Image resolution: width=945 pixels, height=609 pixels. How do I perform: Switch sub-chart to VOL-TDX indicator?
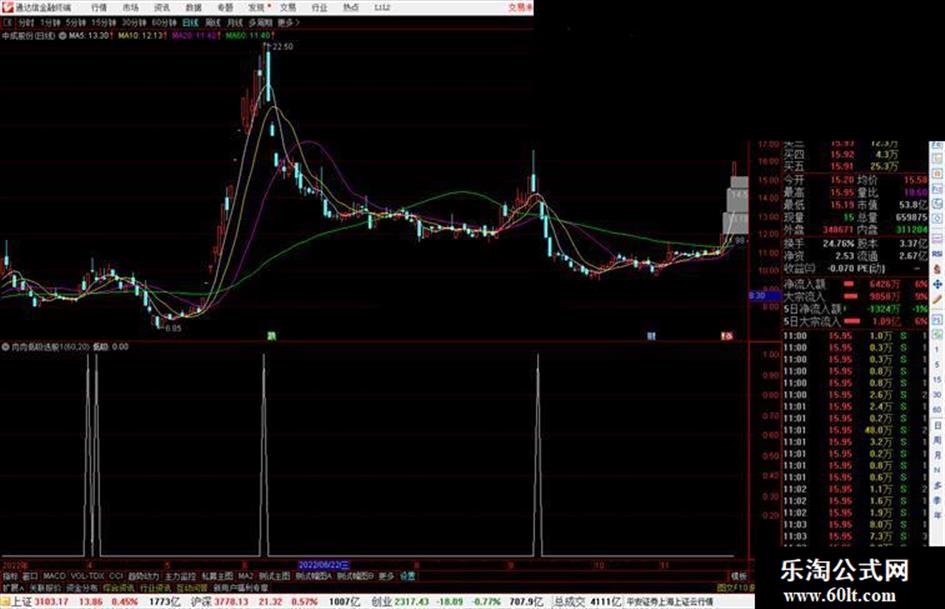click(87, 576)
